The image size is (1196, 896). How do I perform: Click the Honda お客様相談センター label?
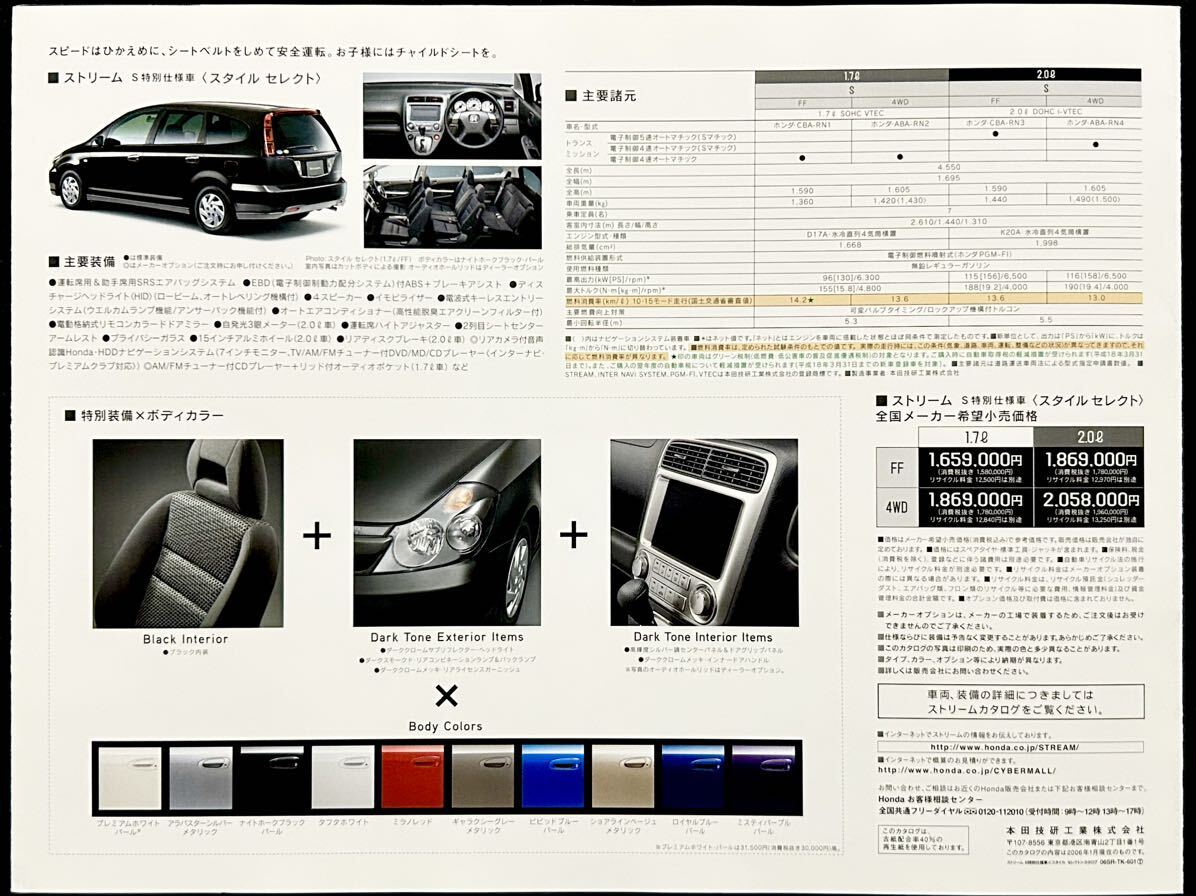pos(930,799)
